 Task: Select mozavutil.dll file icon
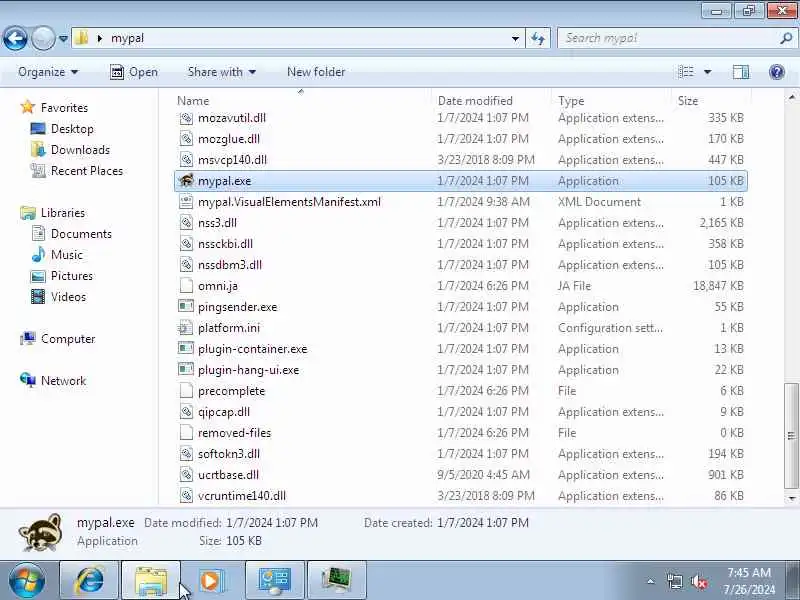(186, 118)
